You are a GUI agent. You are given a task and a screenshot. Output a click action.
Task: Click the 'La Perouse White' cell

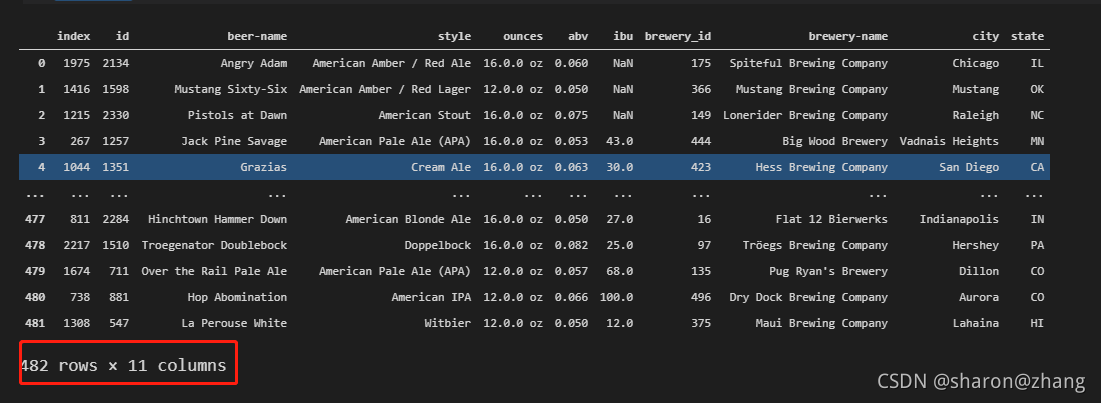[237, 323]
